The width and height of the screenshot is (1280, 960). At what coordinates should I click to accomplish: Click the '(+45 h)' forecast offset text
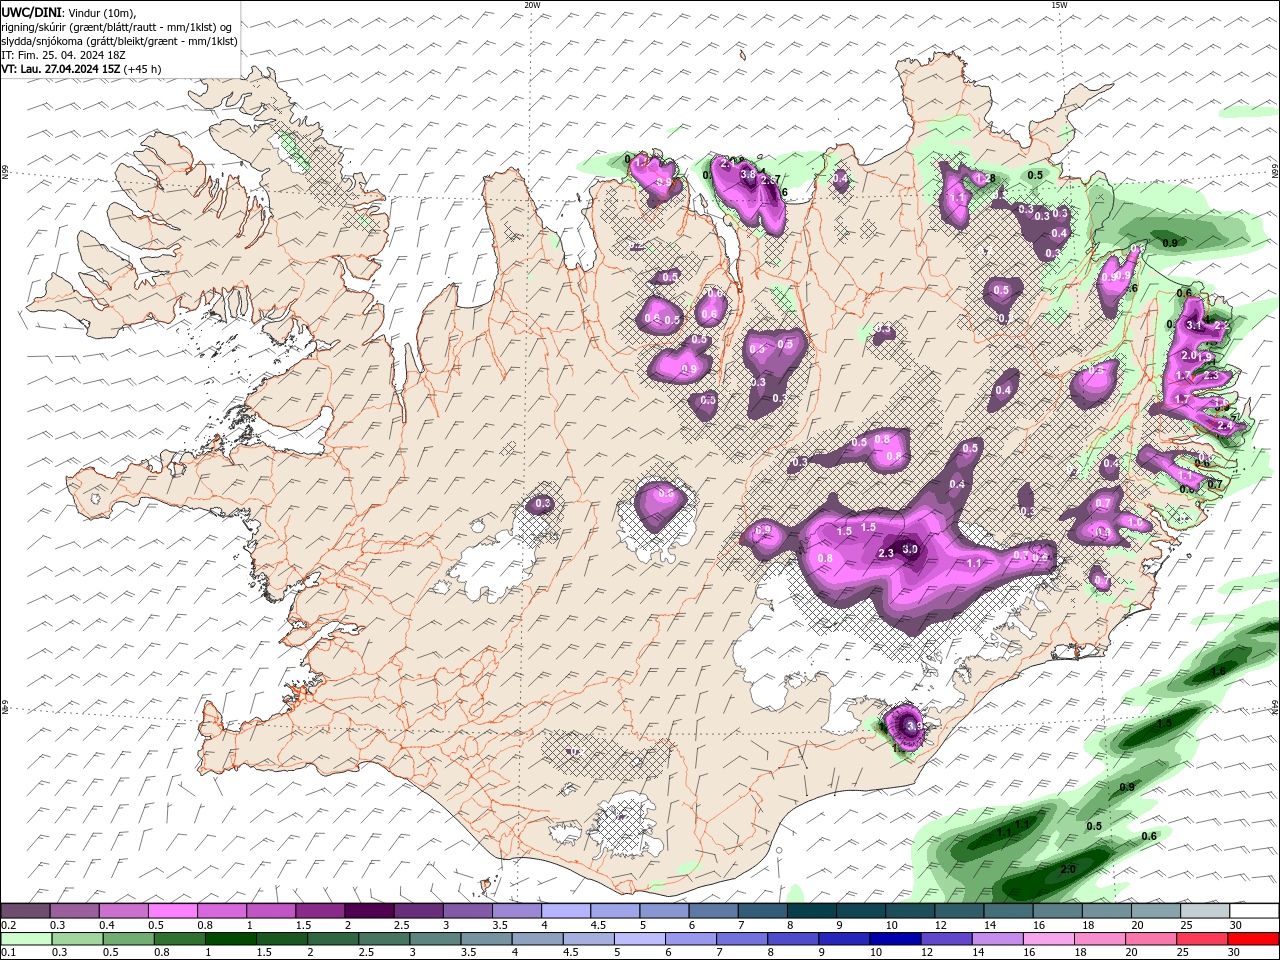click(x=143, y=69)
